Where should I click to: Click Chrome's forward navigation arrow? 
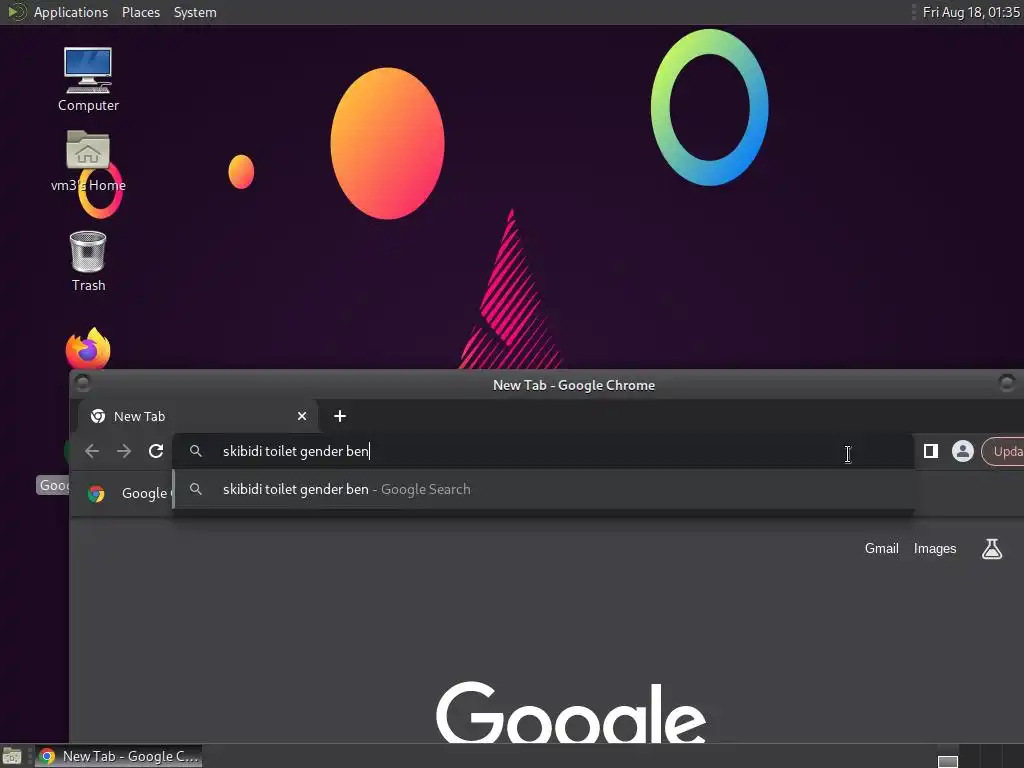tap(124, 451)
